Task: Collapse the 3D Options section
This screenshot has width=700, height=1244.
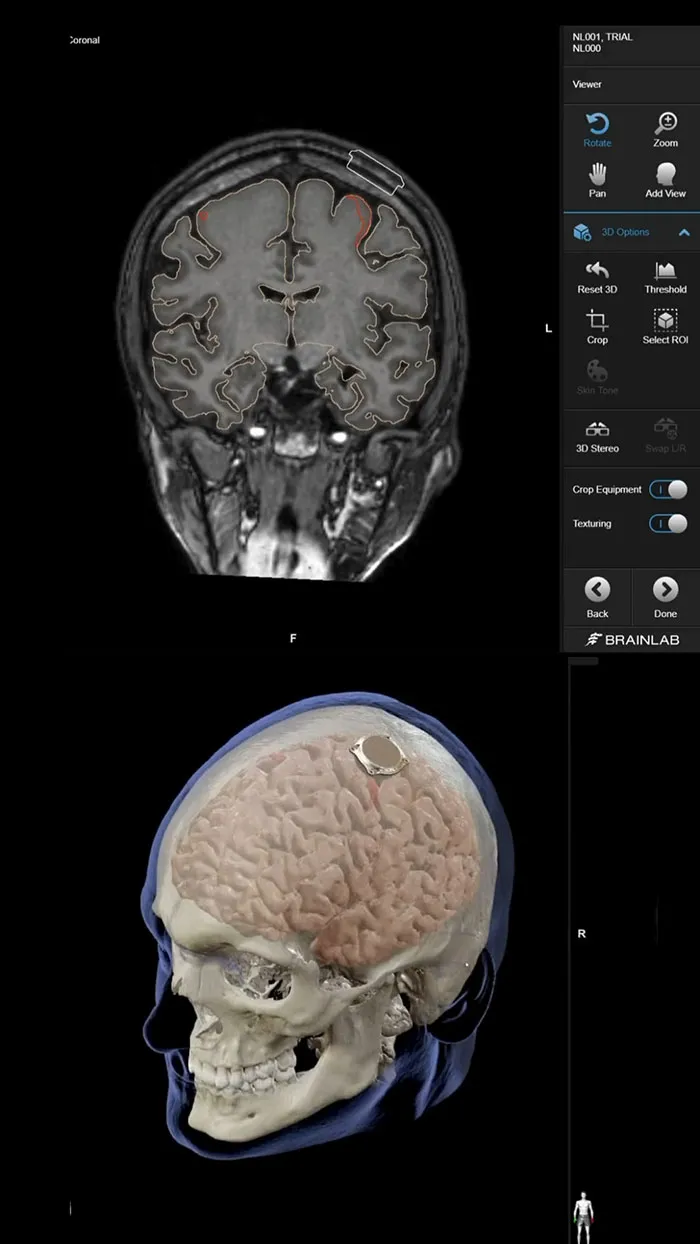Action: tap(684, 232)
